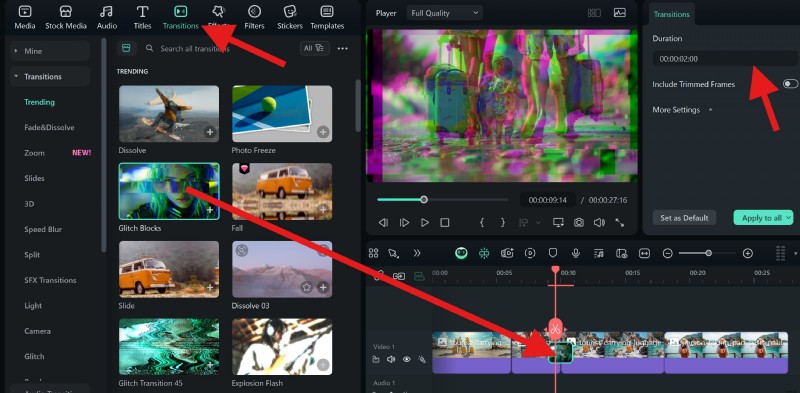800x393 pixels.
Task: Toggle Include Trimmed Frames switch
Action: 790,84
